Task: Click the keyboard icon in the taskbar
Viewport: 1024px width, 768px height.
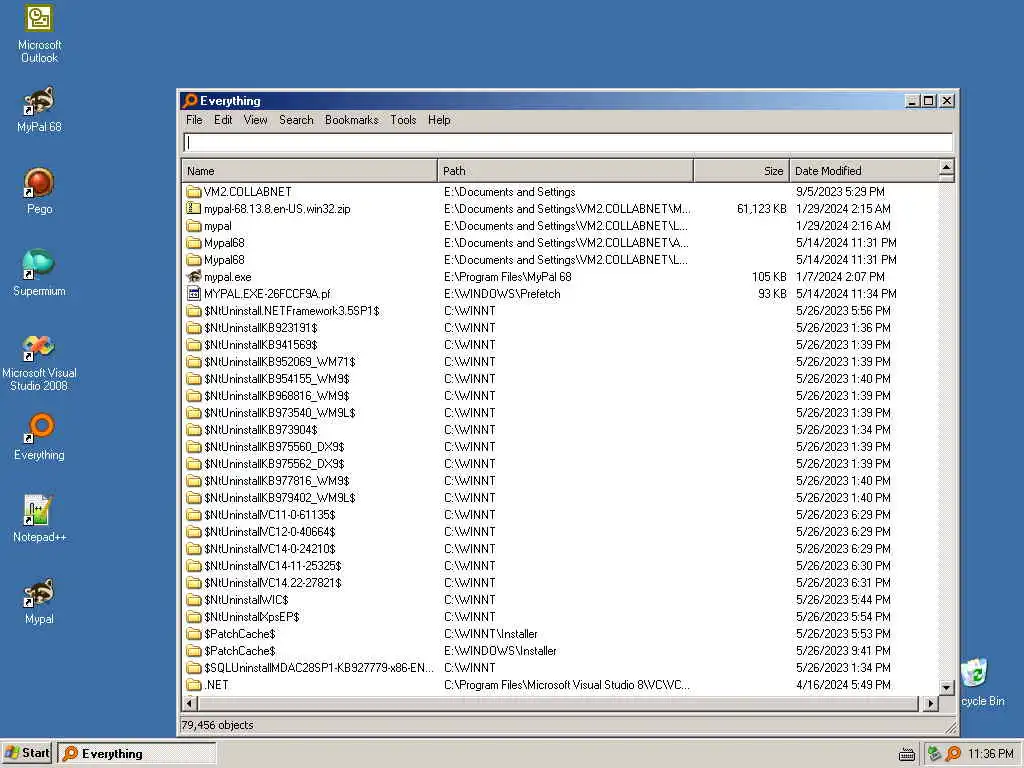Action: [x=906, y=754]
